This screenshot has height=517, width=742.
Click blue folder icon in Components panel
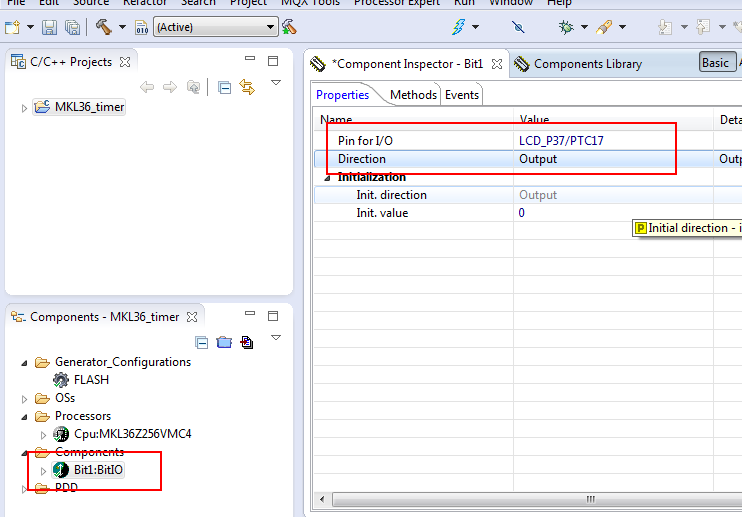[x=224, y=342]
